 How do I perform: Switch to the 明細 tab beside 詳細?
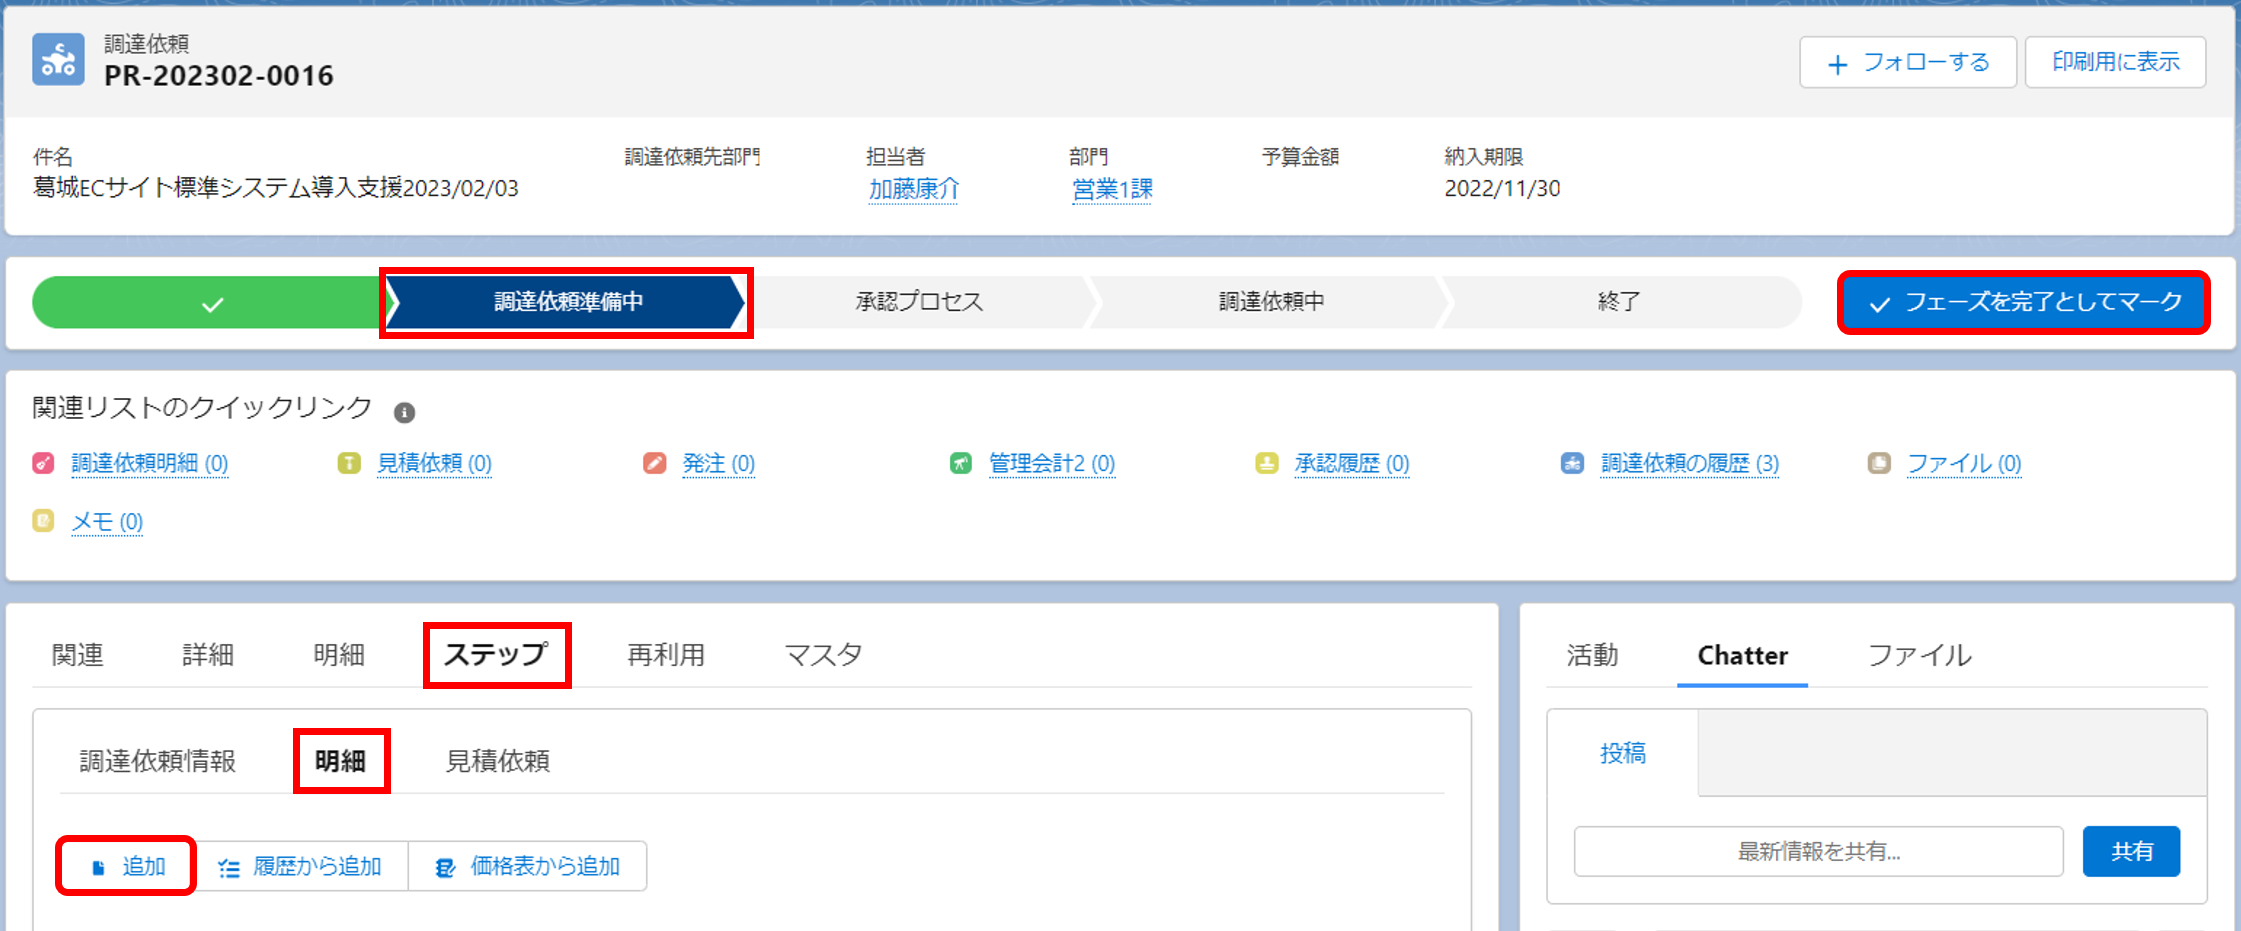(x=339, y=655)
